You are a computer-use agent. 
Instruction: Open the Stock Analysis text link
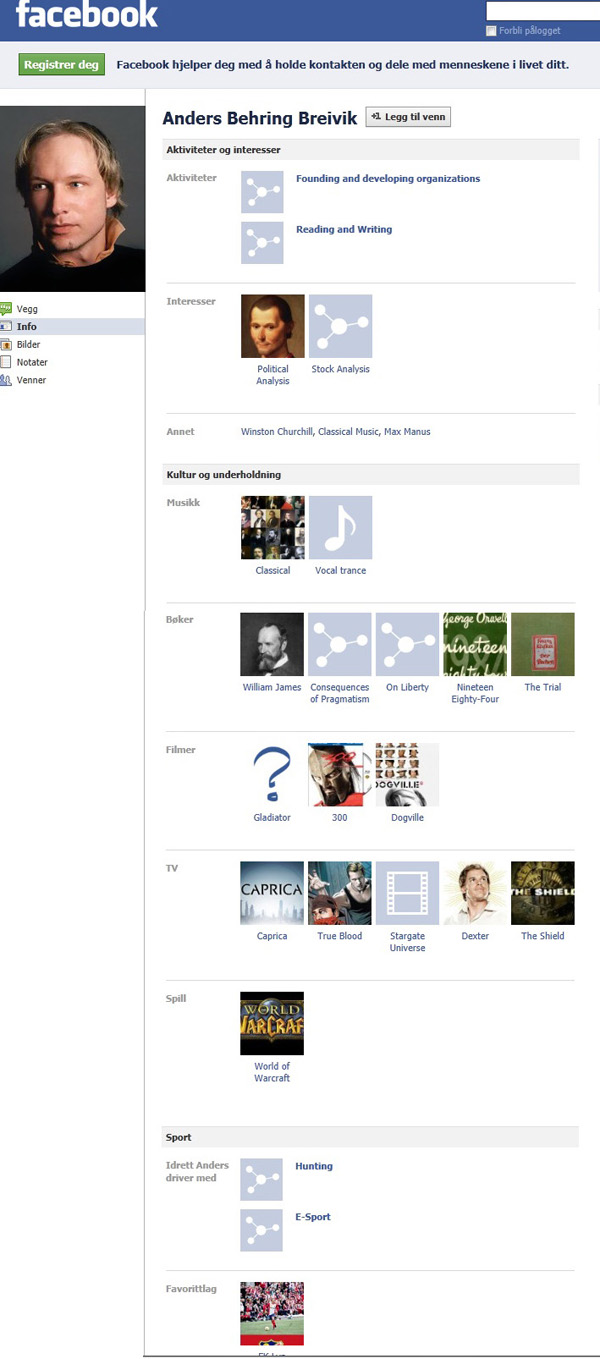tap(340, 369)
